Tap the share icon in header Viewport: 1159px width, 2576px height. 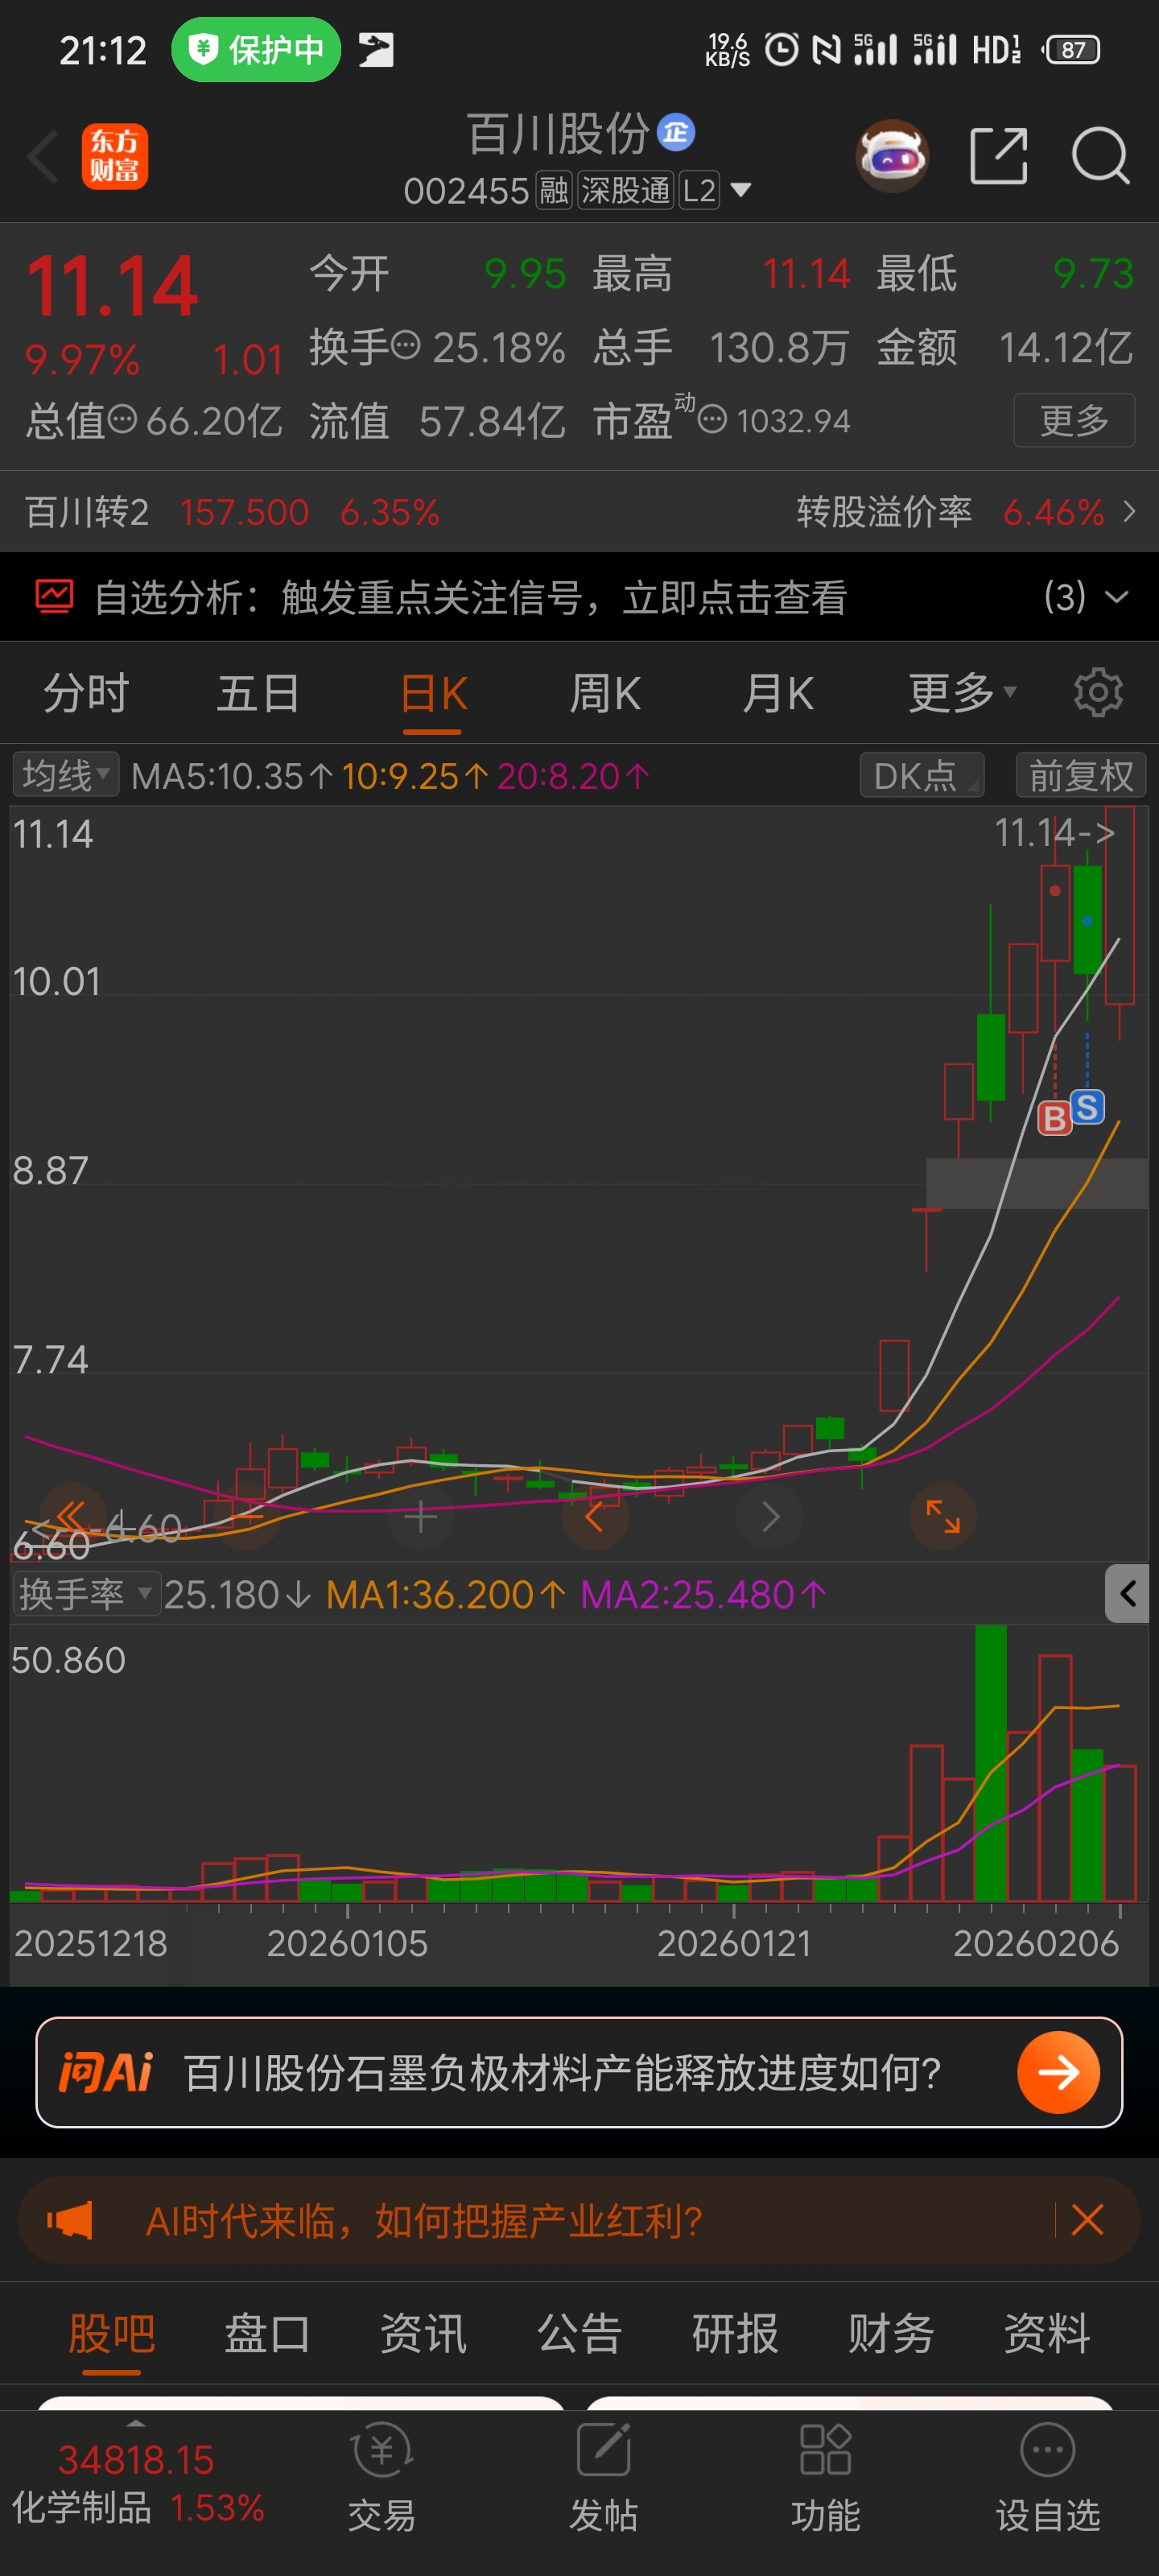point(999,156)
